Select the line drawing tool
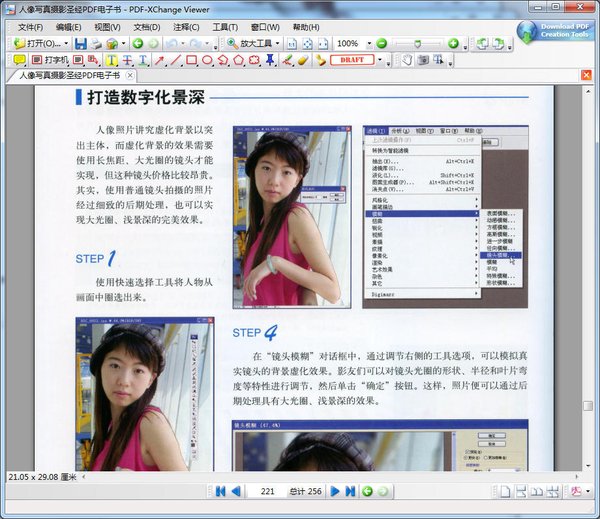The image size is (600, 519). pyautogui.click(x=175, y=60)
